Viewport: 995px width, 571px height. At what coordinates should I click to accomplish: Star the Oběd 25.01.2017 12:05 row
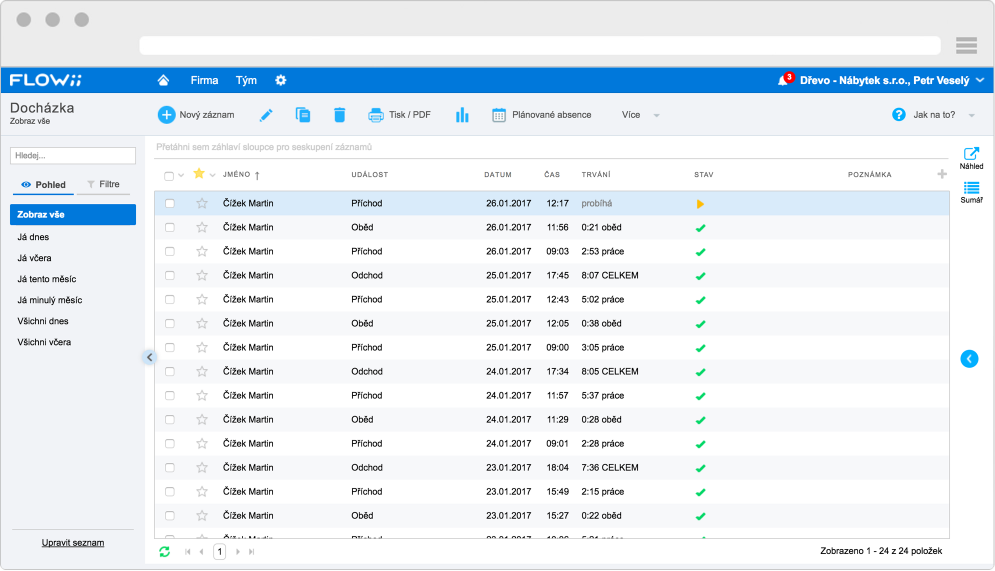point(202,324)
